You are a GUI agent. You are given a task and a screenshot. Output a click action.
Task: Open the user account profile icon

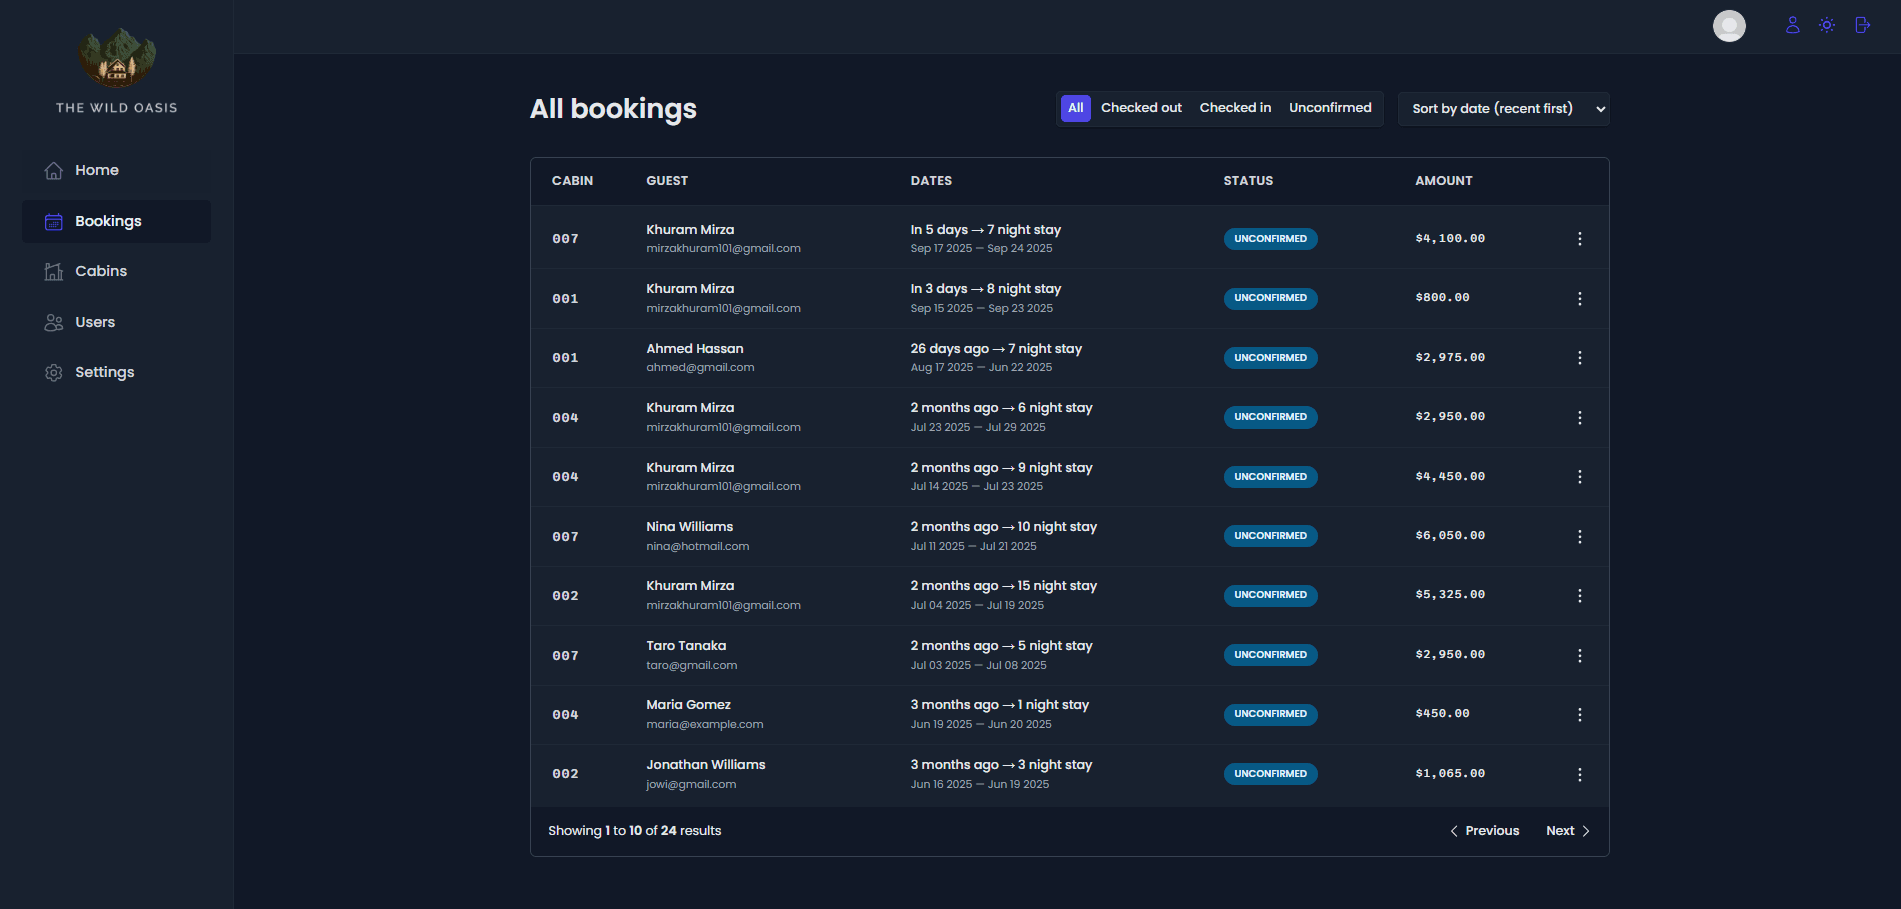tap(1792, 25)
